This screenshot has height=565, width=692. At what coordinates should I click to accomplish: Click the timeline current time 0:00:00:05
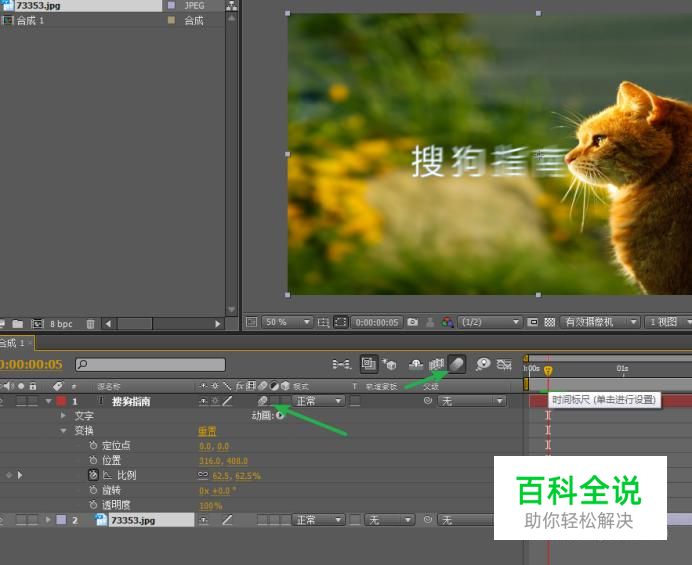coord(31,364)
